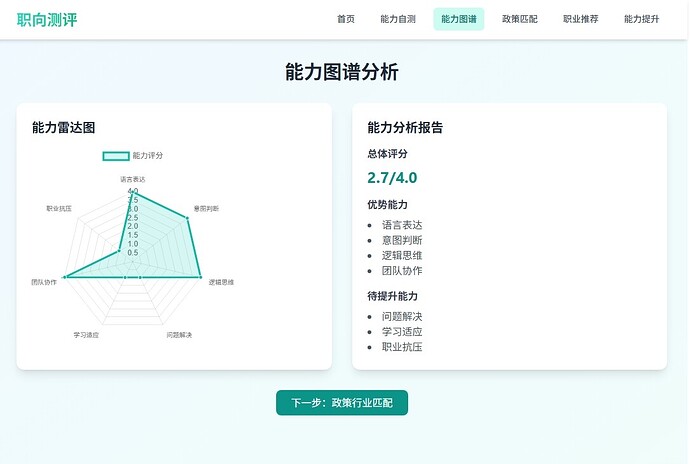The height and width of the screenshot is (464, 690).
Task: Click the 学习适应 radar axis label
Action: [86, 335]
